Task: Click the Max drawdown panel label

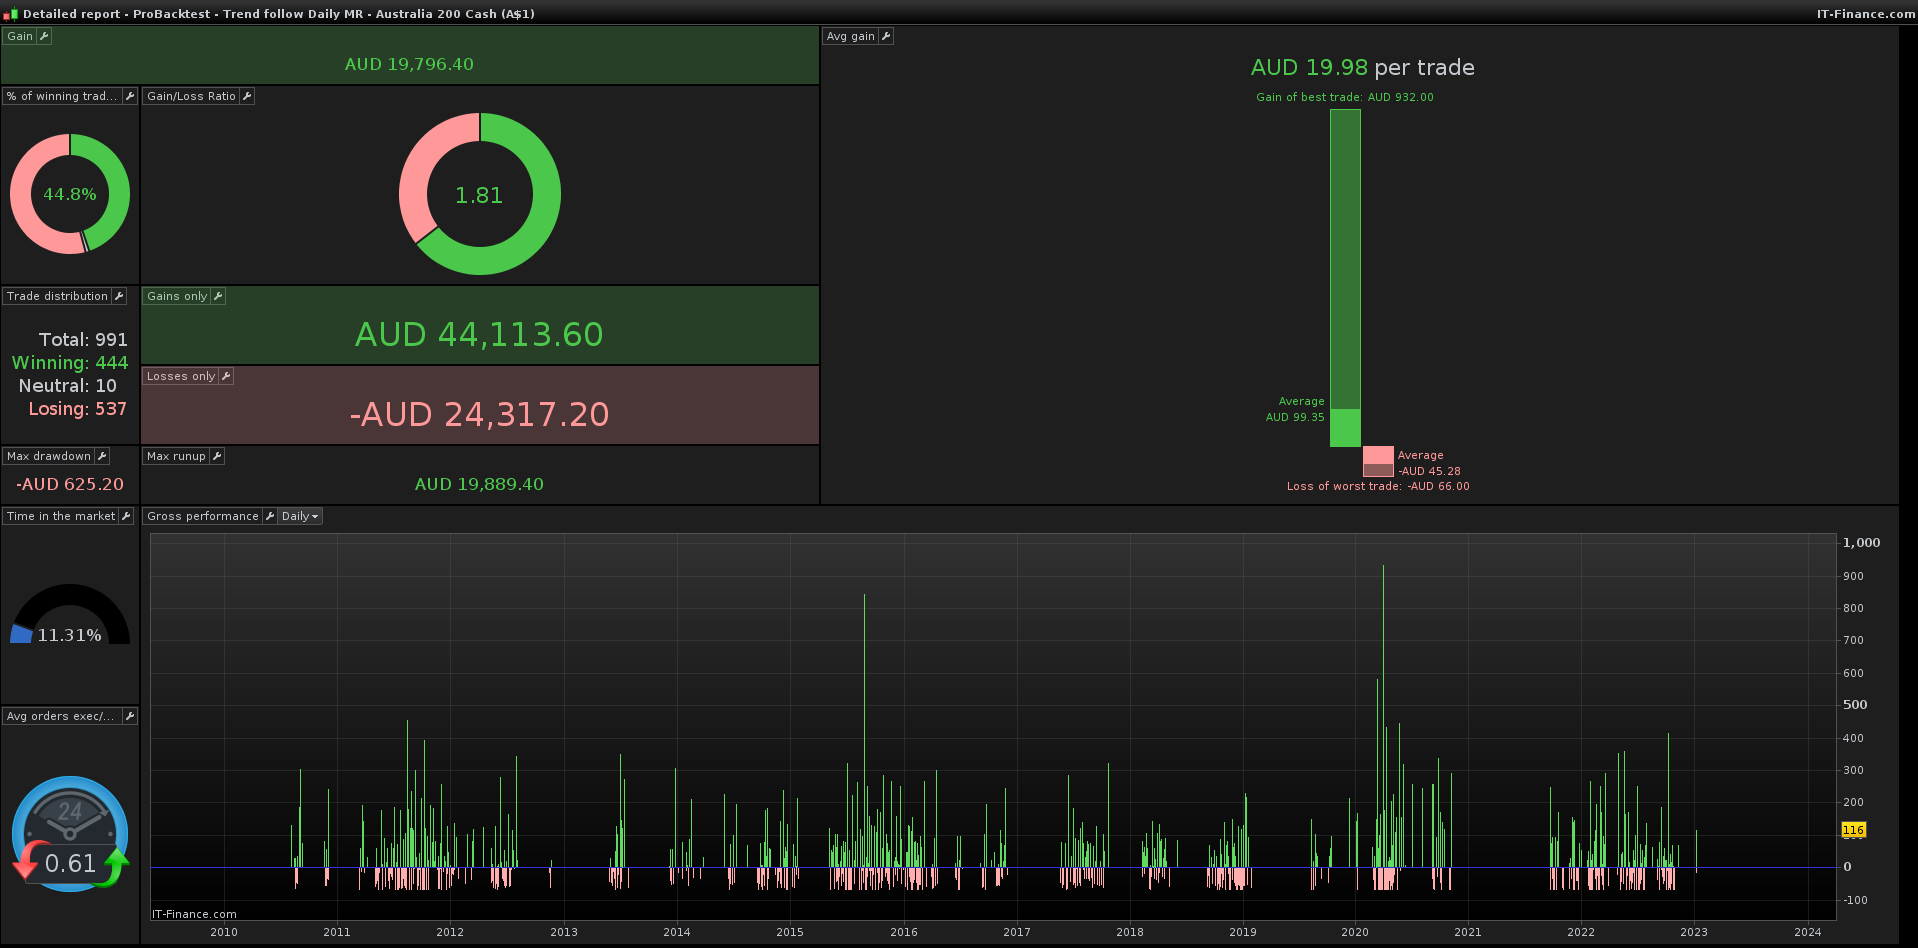Action: [x=49, y=456]
